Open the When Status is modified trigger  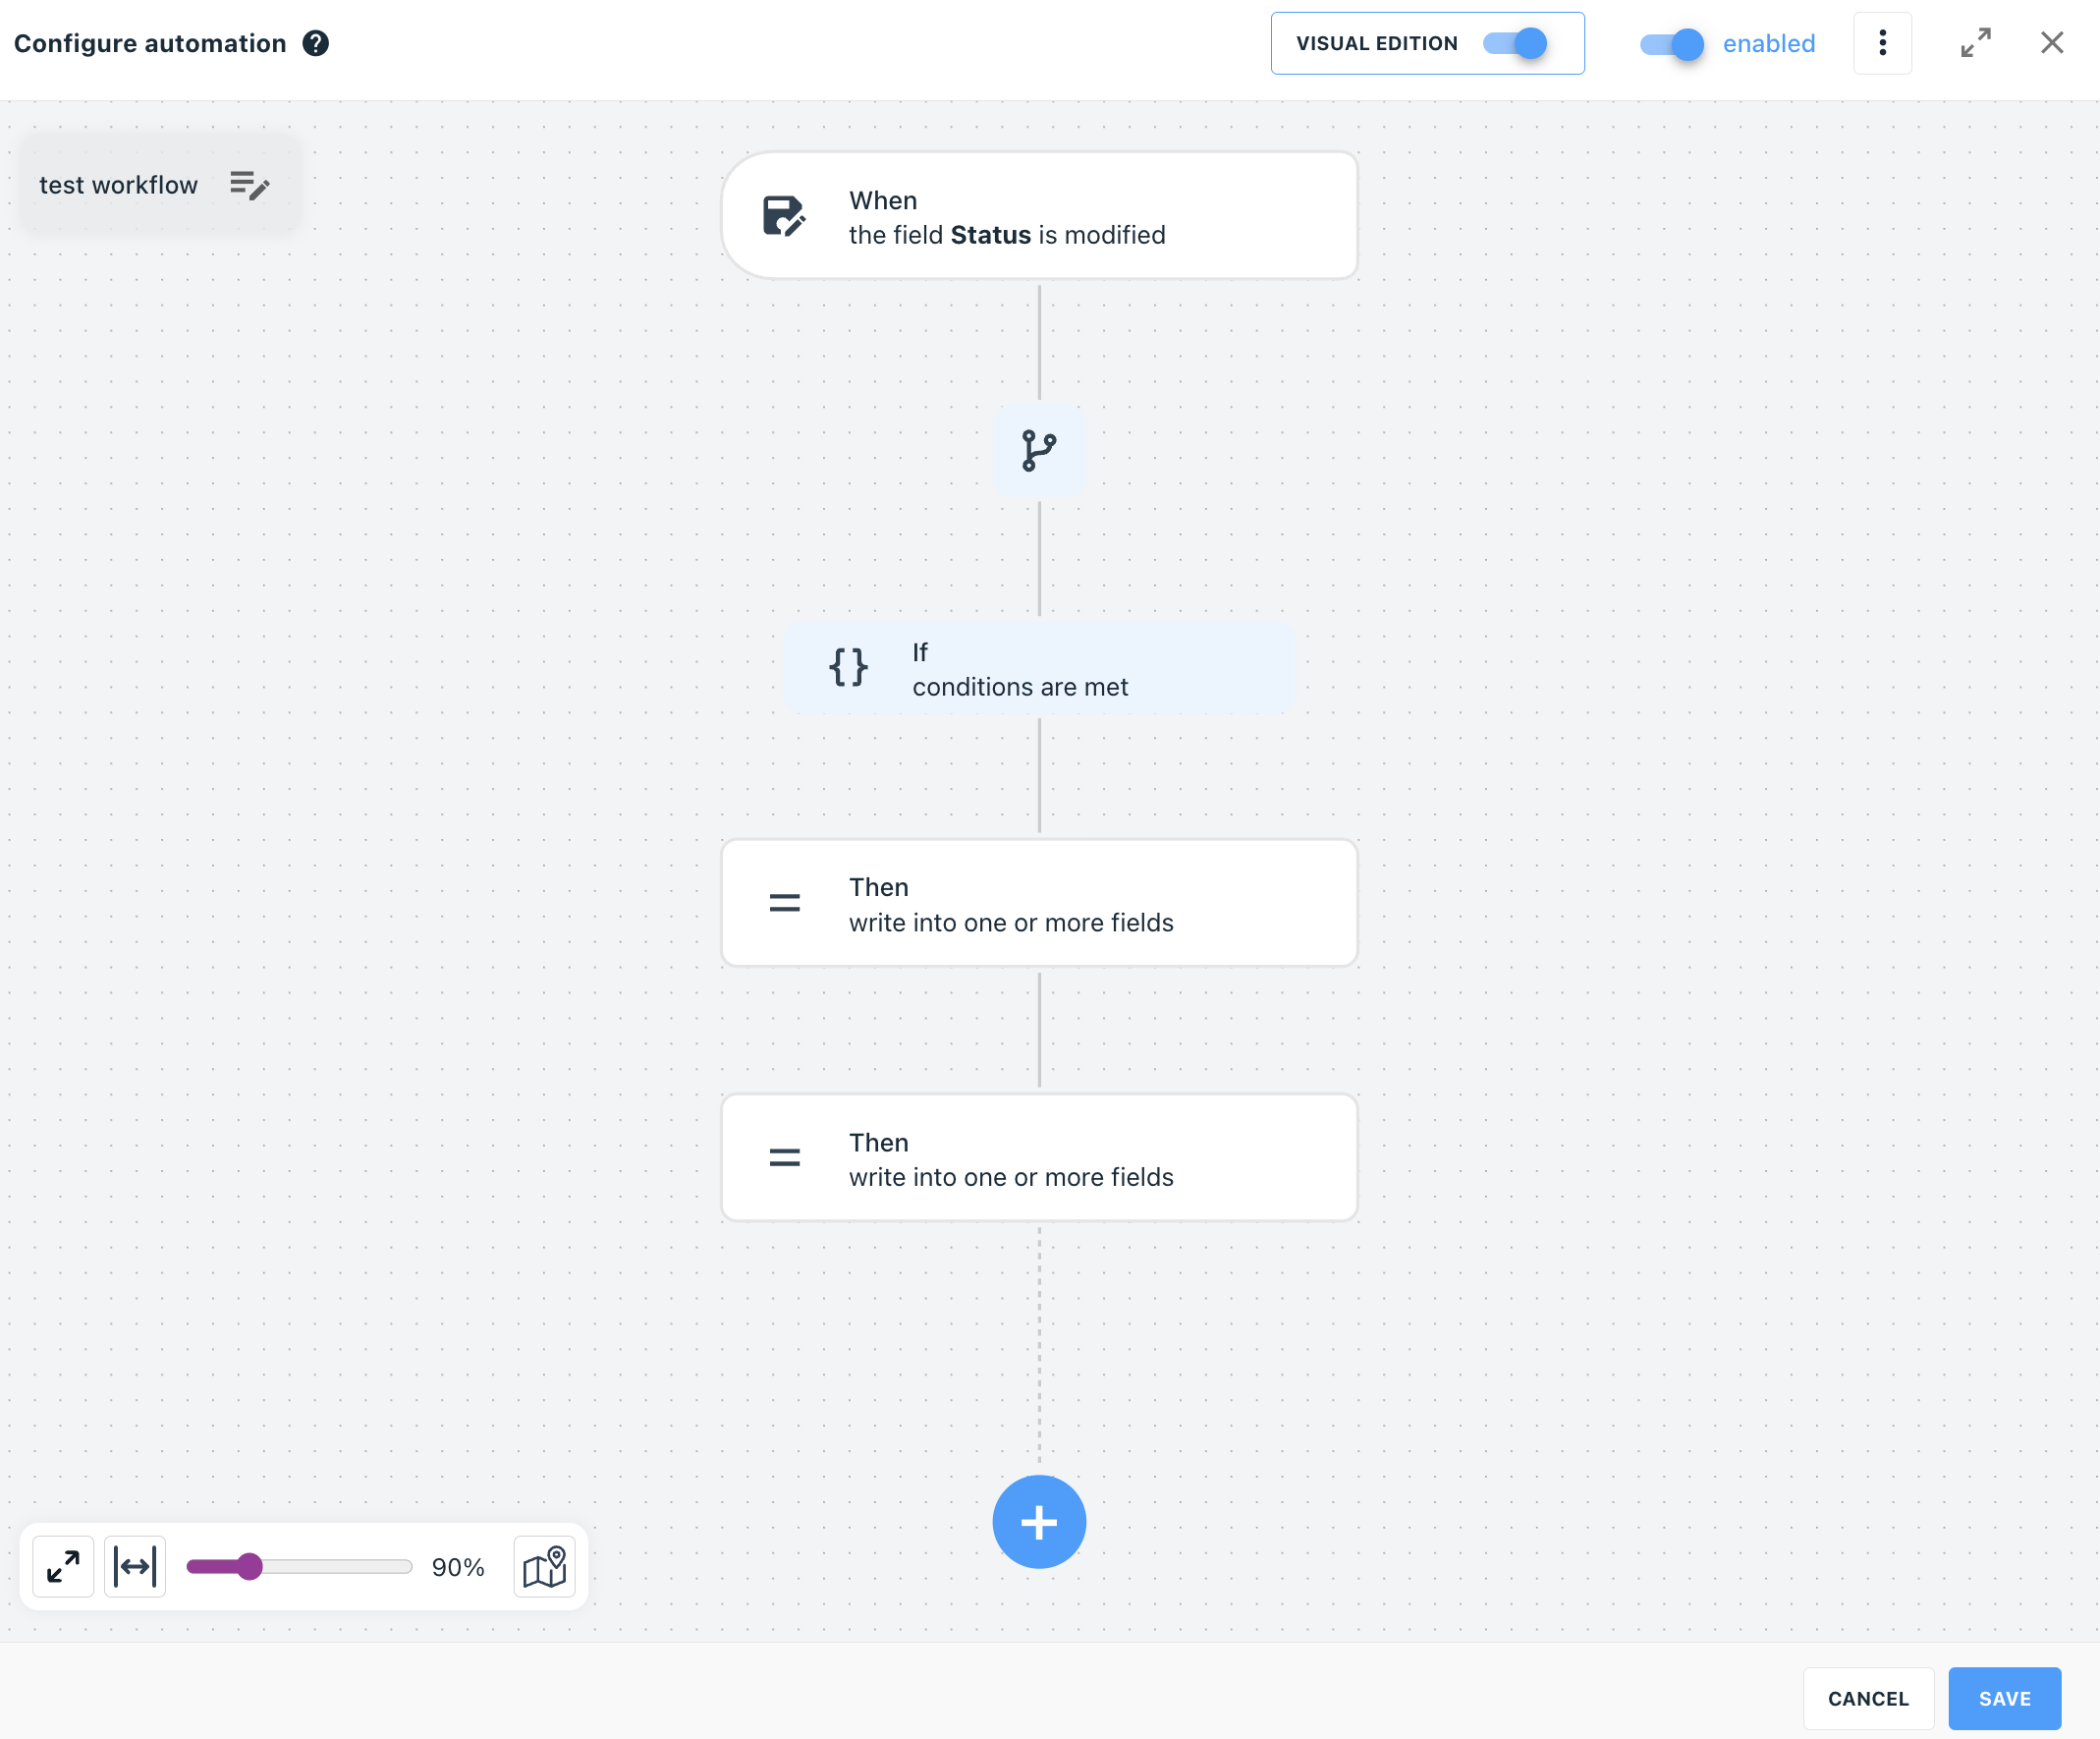point(1039,215)
